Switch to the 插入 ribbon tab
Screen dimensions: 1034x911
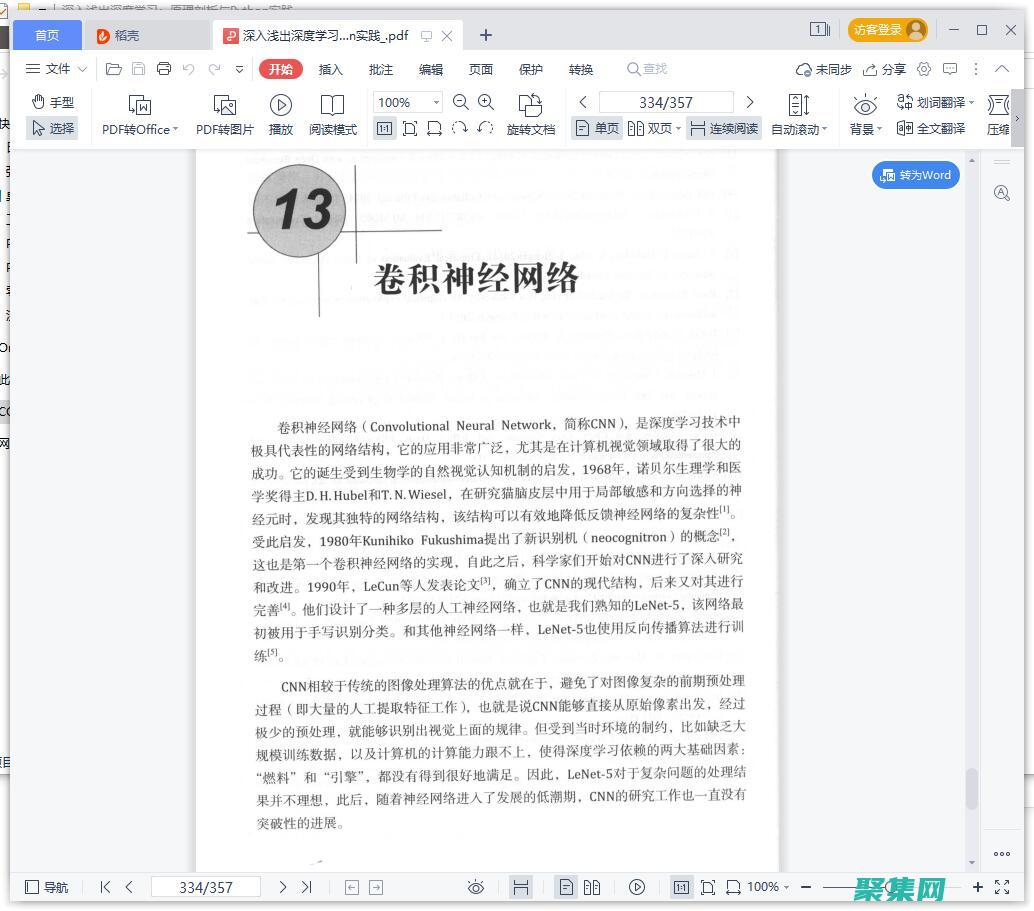[330, 69]
